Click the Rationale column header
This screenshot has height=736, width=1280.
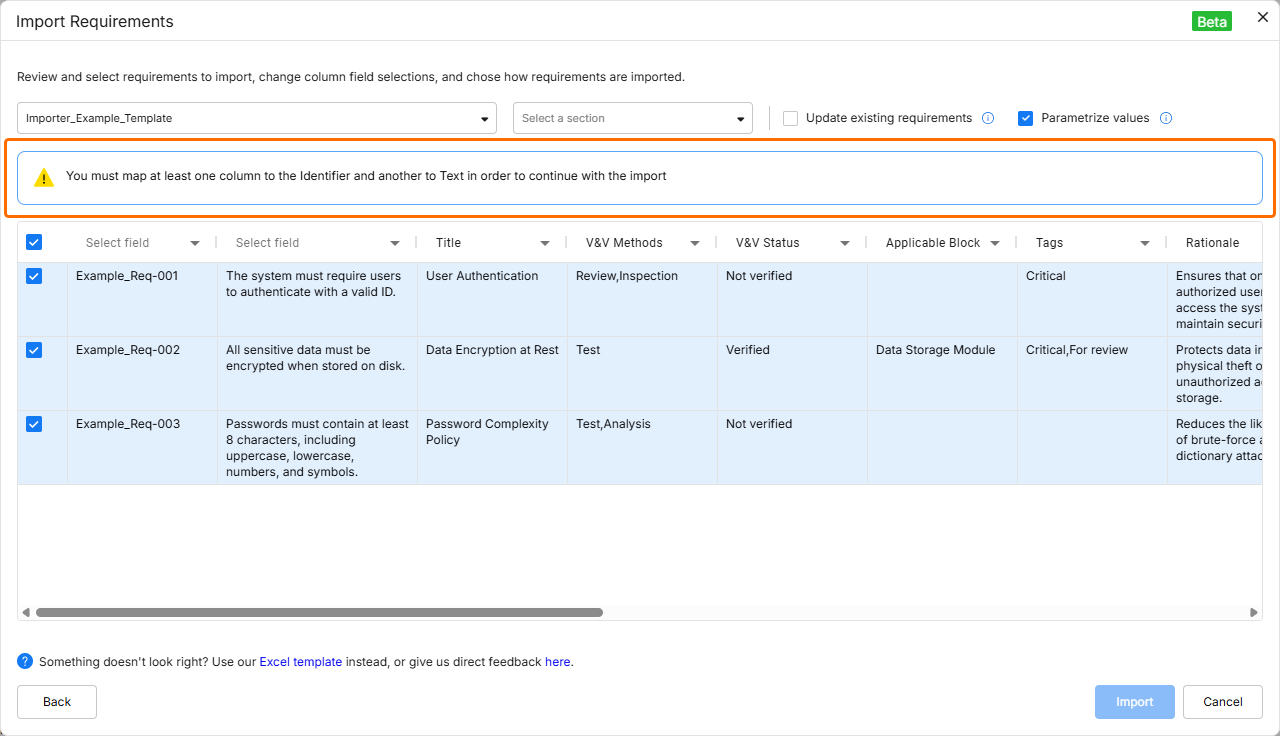1212,243
